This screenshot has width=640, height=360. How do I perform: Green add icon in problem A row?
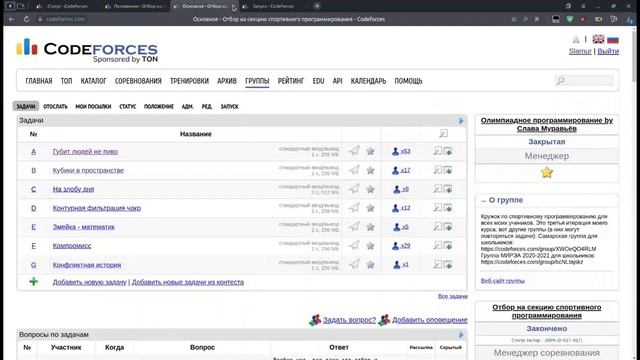coord(448,151)
